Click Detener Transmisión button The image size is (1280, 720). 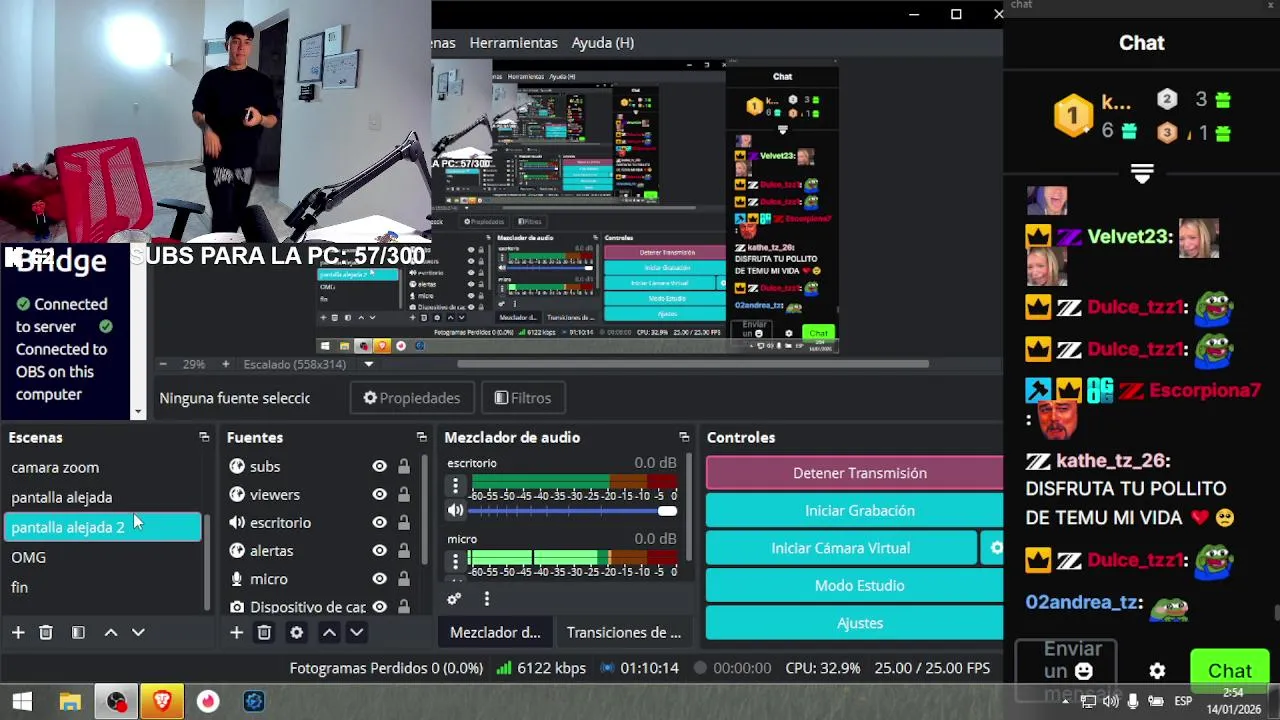[x=855, y=473]
